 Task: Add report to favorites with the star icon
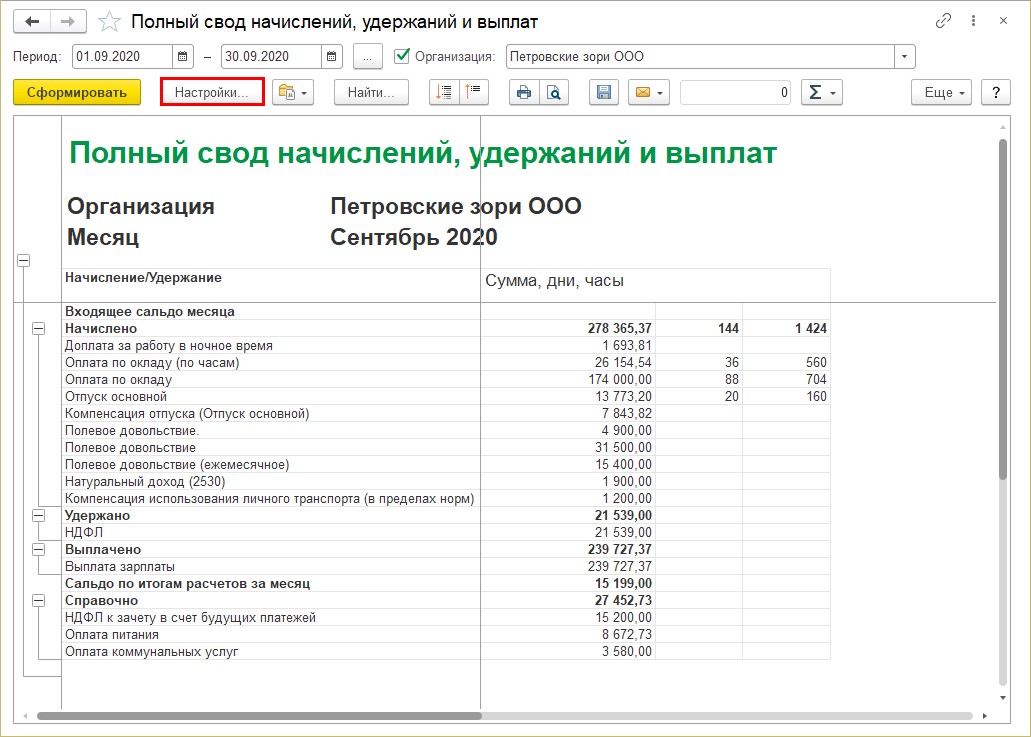[x=109, y=22]
